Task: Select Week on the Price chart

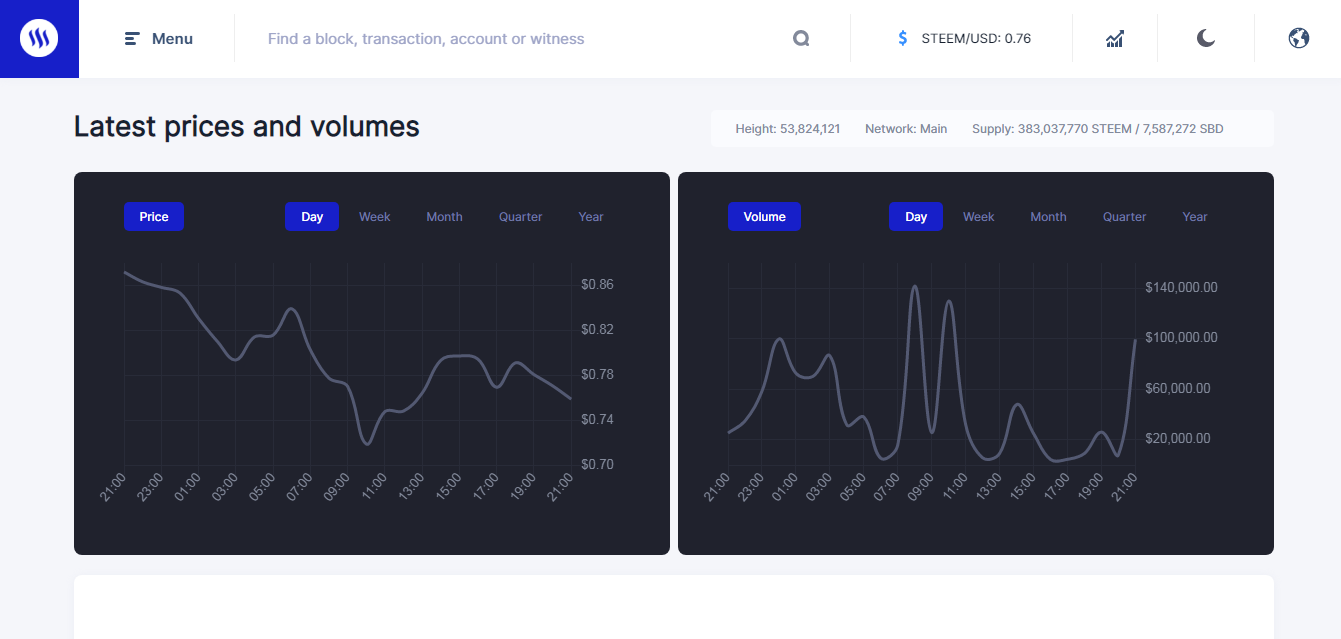Action: pyautogui.click(x=375, y=217)
